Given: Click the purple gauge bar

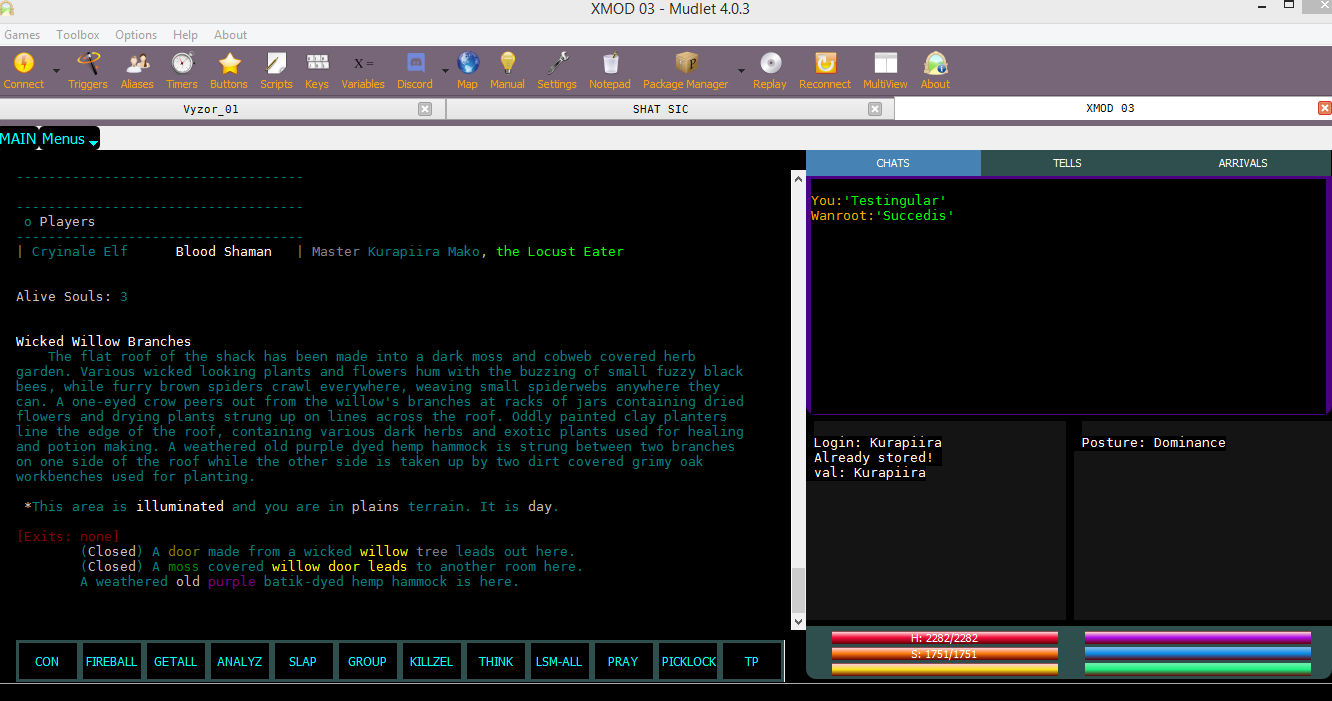Looking at the screenshot, I should pyautogui.click(x=1198, y=638).
